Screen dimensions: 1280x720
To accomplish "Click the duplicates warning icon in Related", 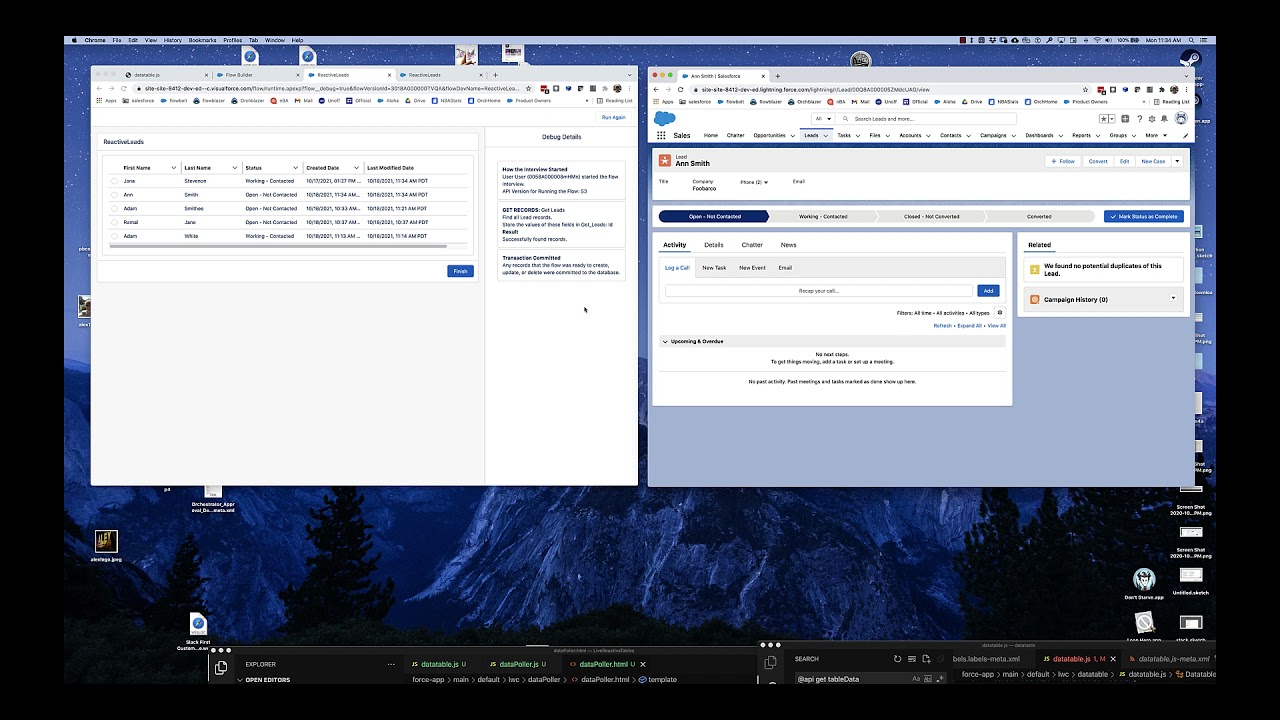I will click(x=1035, y=269).
